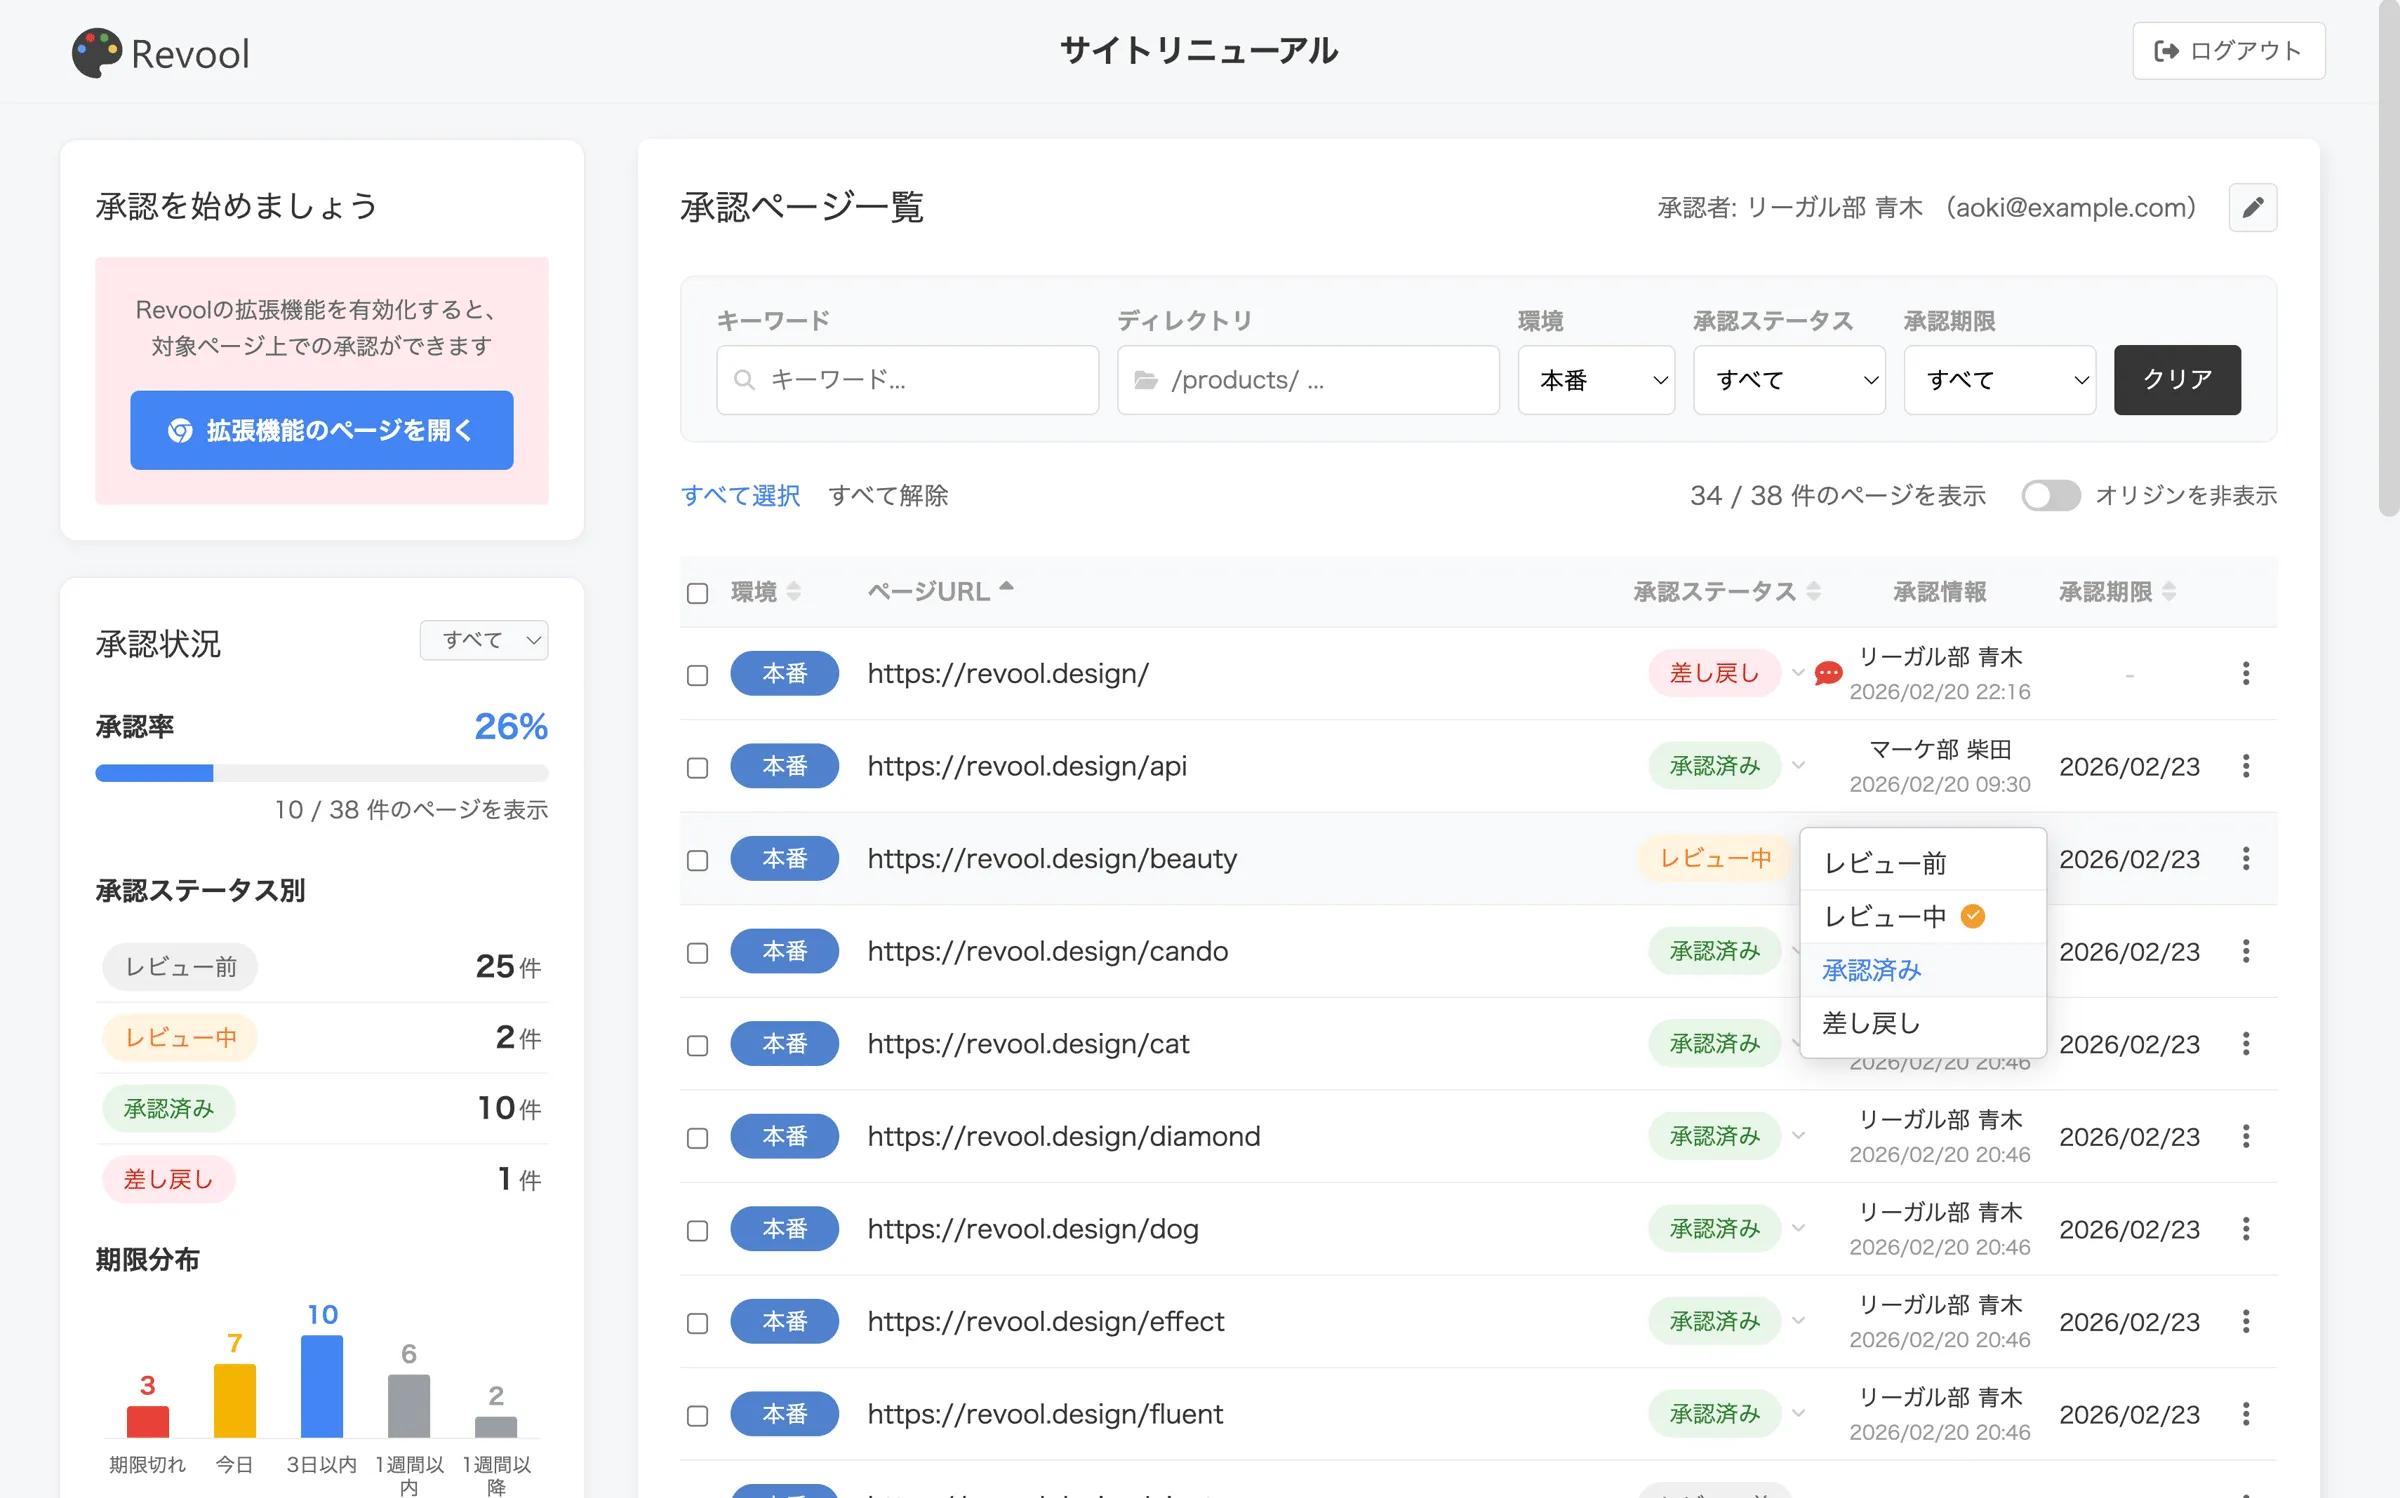Image resolution: width=2400 pixels, height=1498 pixels.
Task: Check the select-all checkbox in table header
Action: tap(697, 592)
